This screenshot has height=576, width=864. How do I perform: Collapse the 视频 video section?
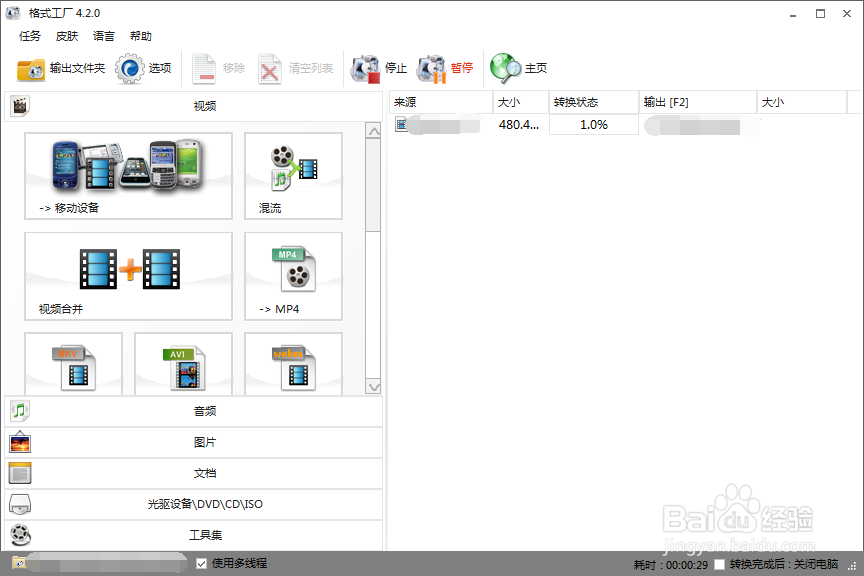click(x=193, y=106)
